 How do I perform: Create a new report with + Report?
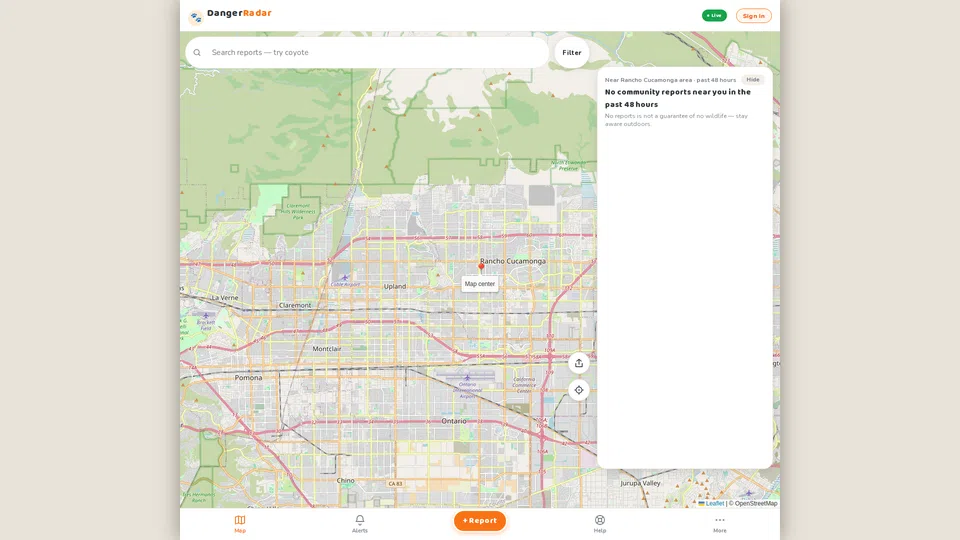coord(479,521)
